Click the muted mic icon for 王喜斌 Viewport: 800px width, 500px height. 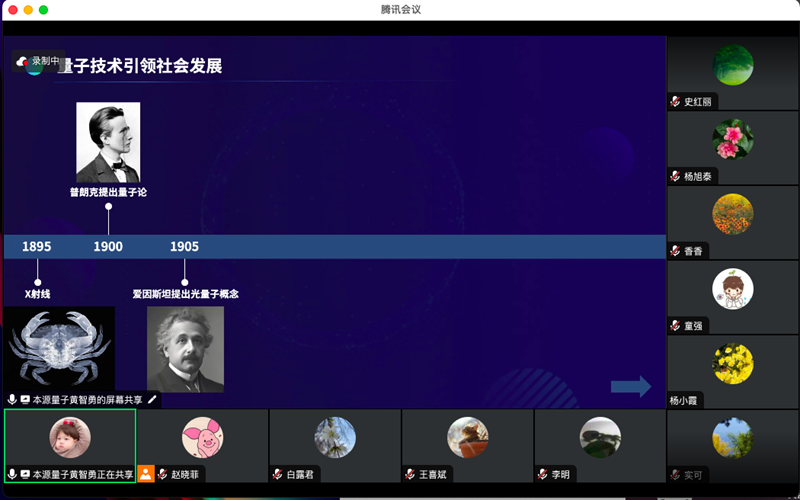click(410, 474)
